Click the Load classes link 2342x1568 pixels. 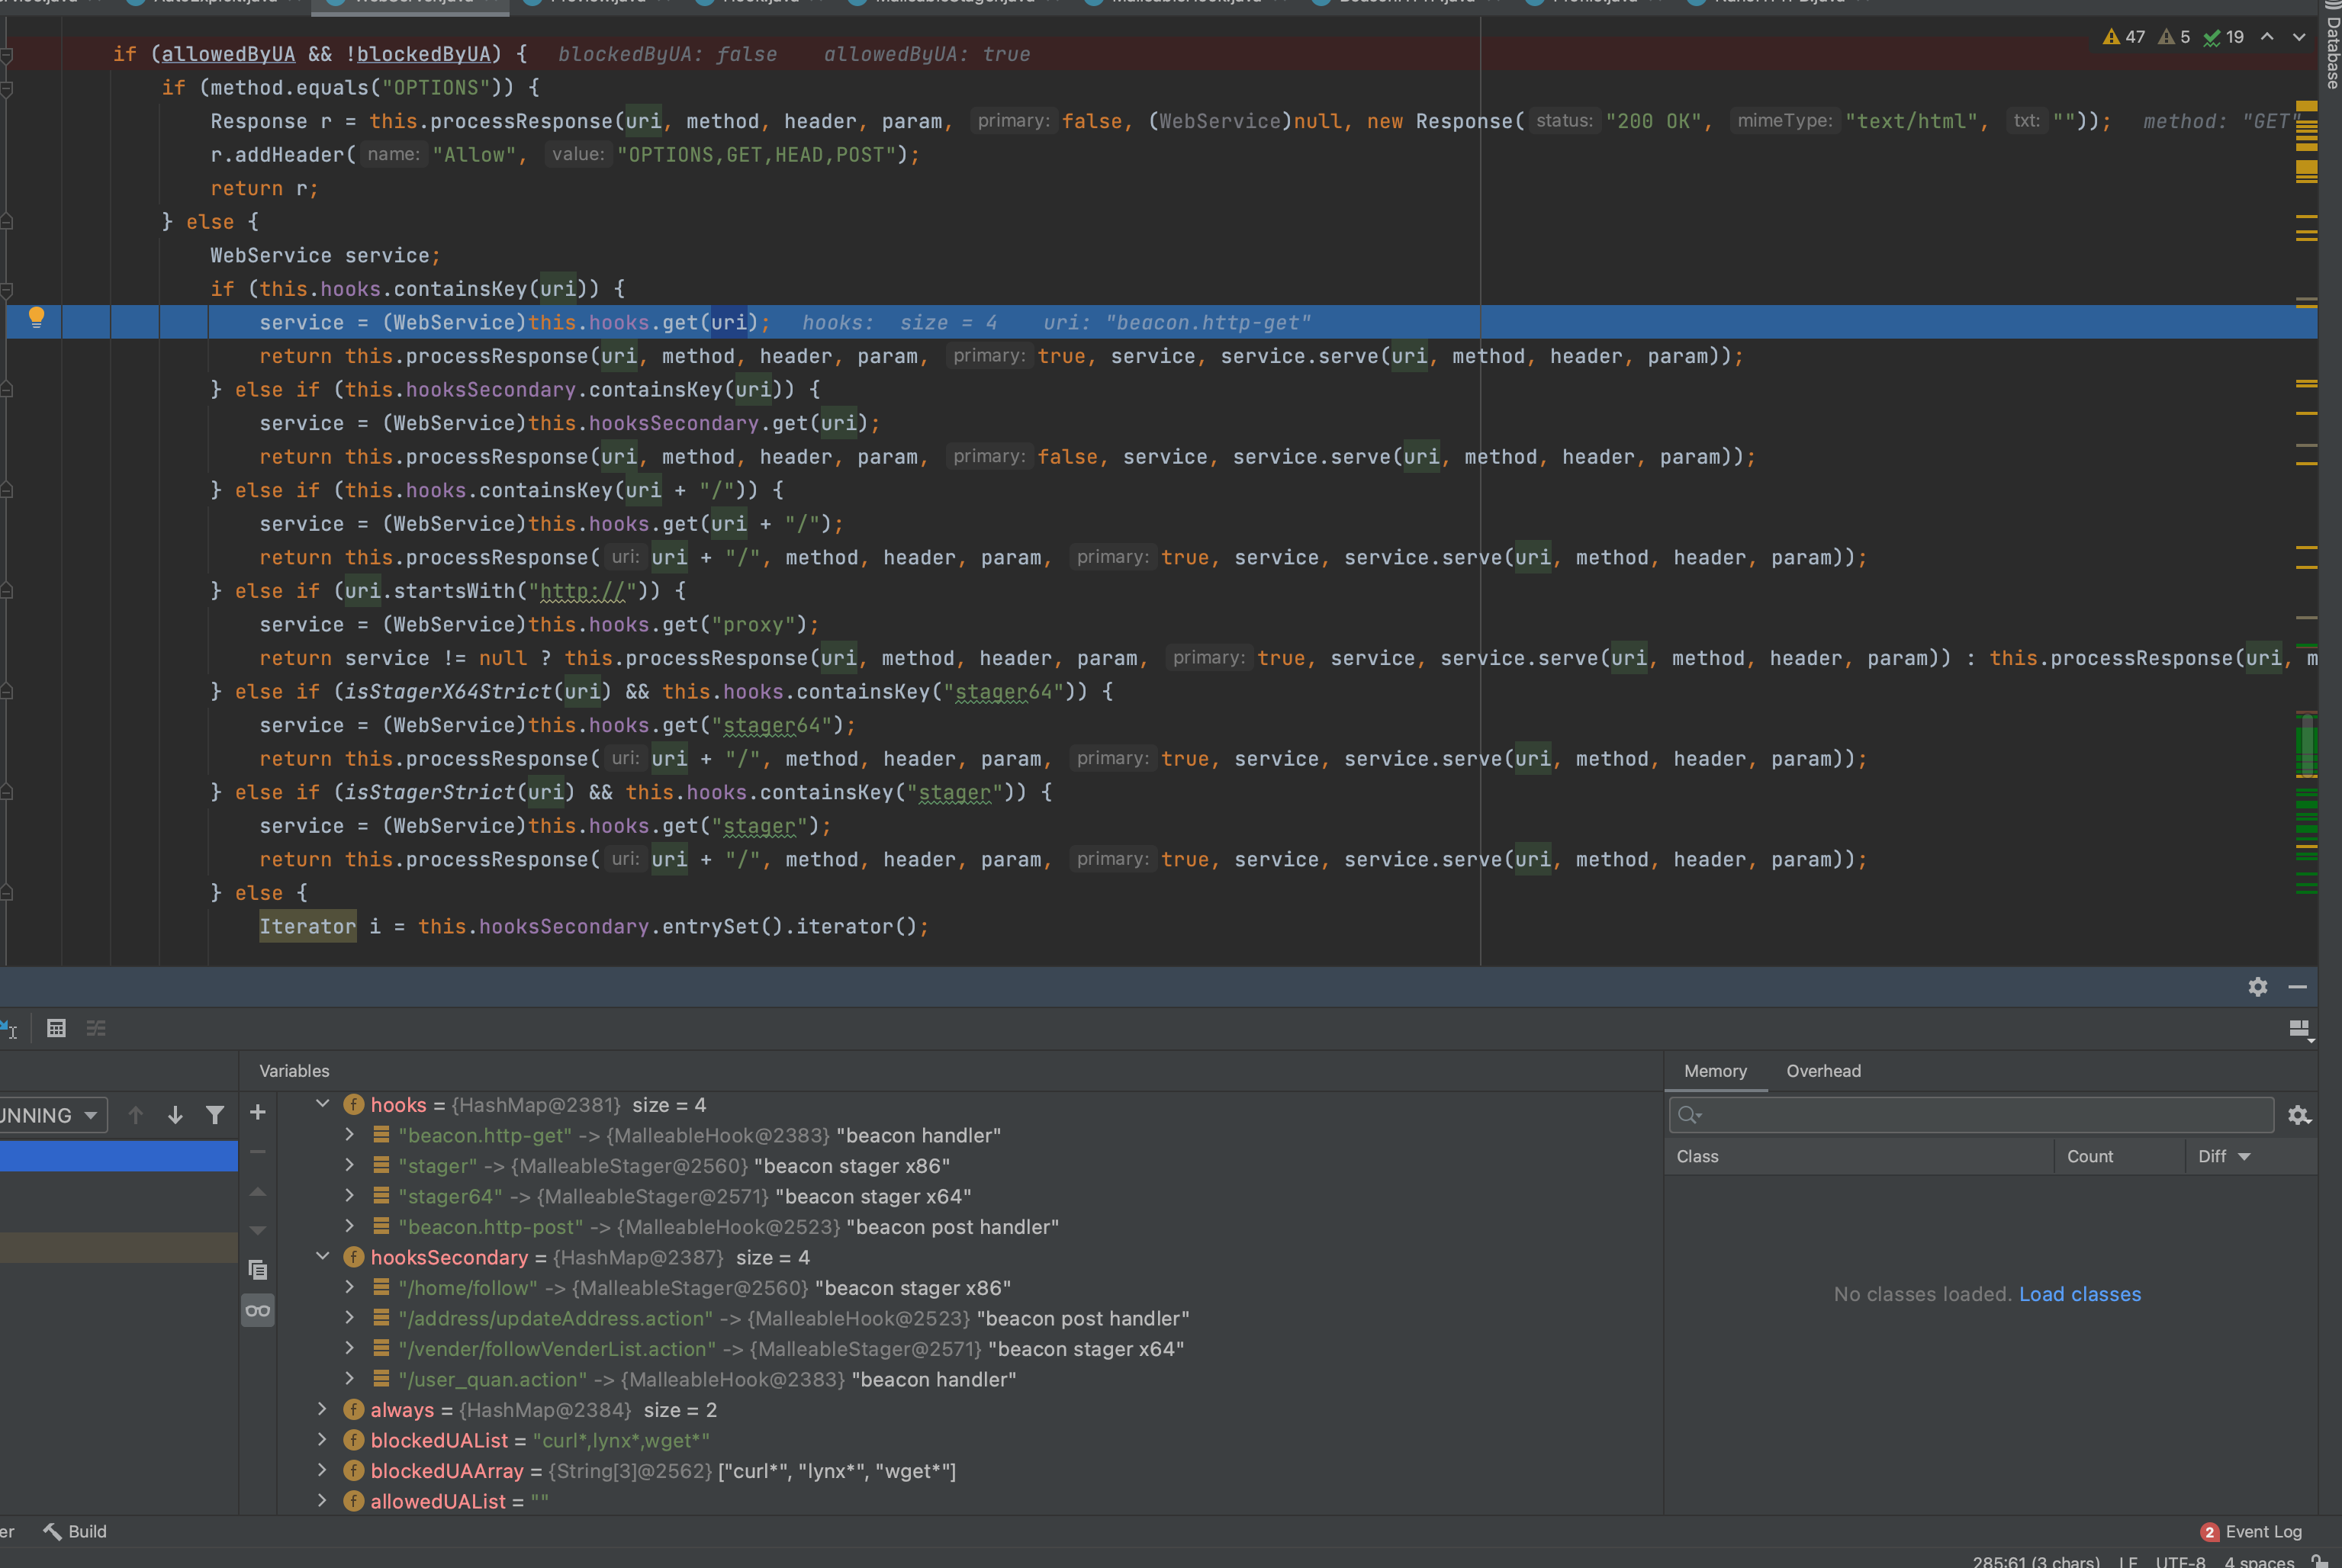tap(2080, 1294)
